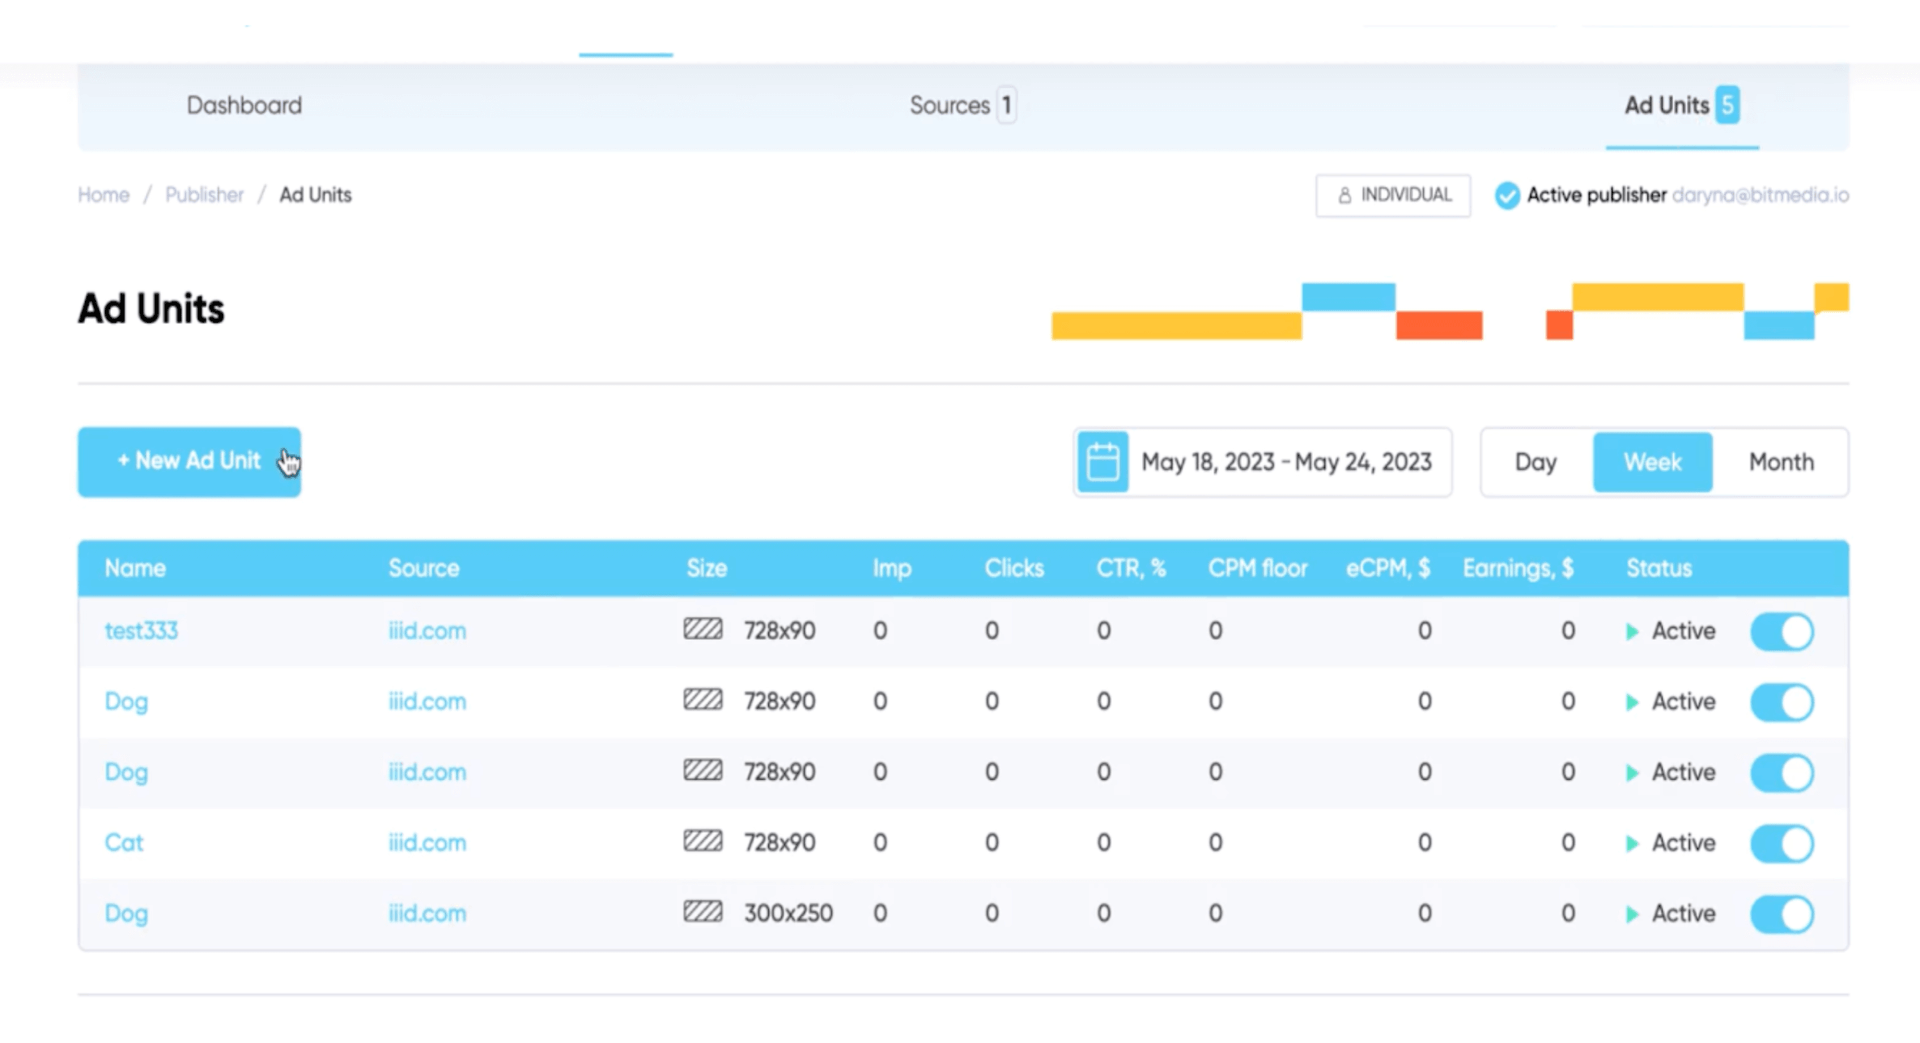Click the New Ad Unit button
This screenshot has width=1920, height=1043.
(189, 461)
